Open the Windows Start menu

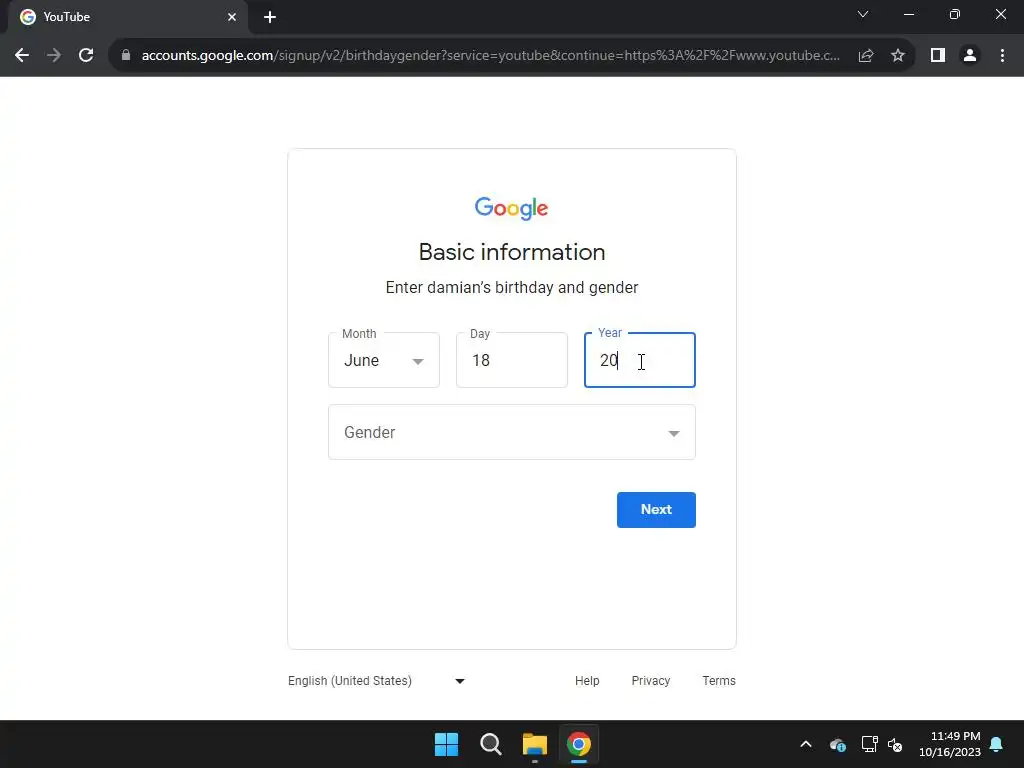click(x=447, y=744)
